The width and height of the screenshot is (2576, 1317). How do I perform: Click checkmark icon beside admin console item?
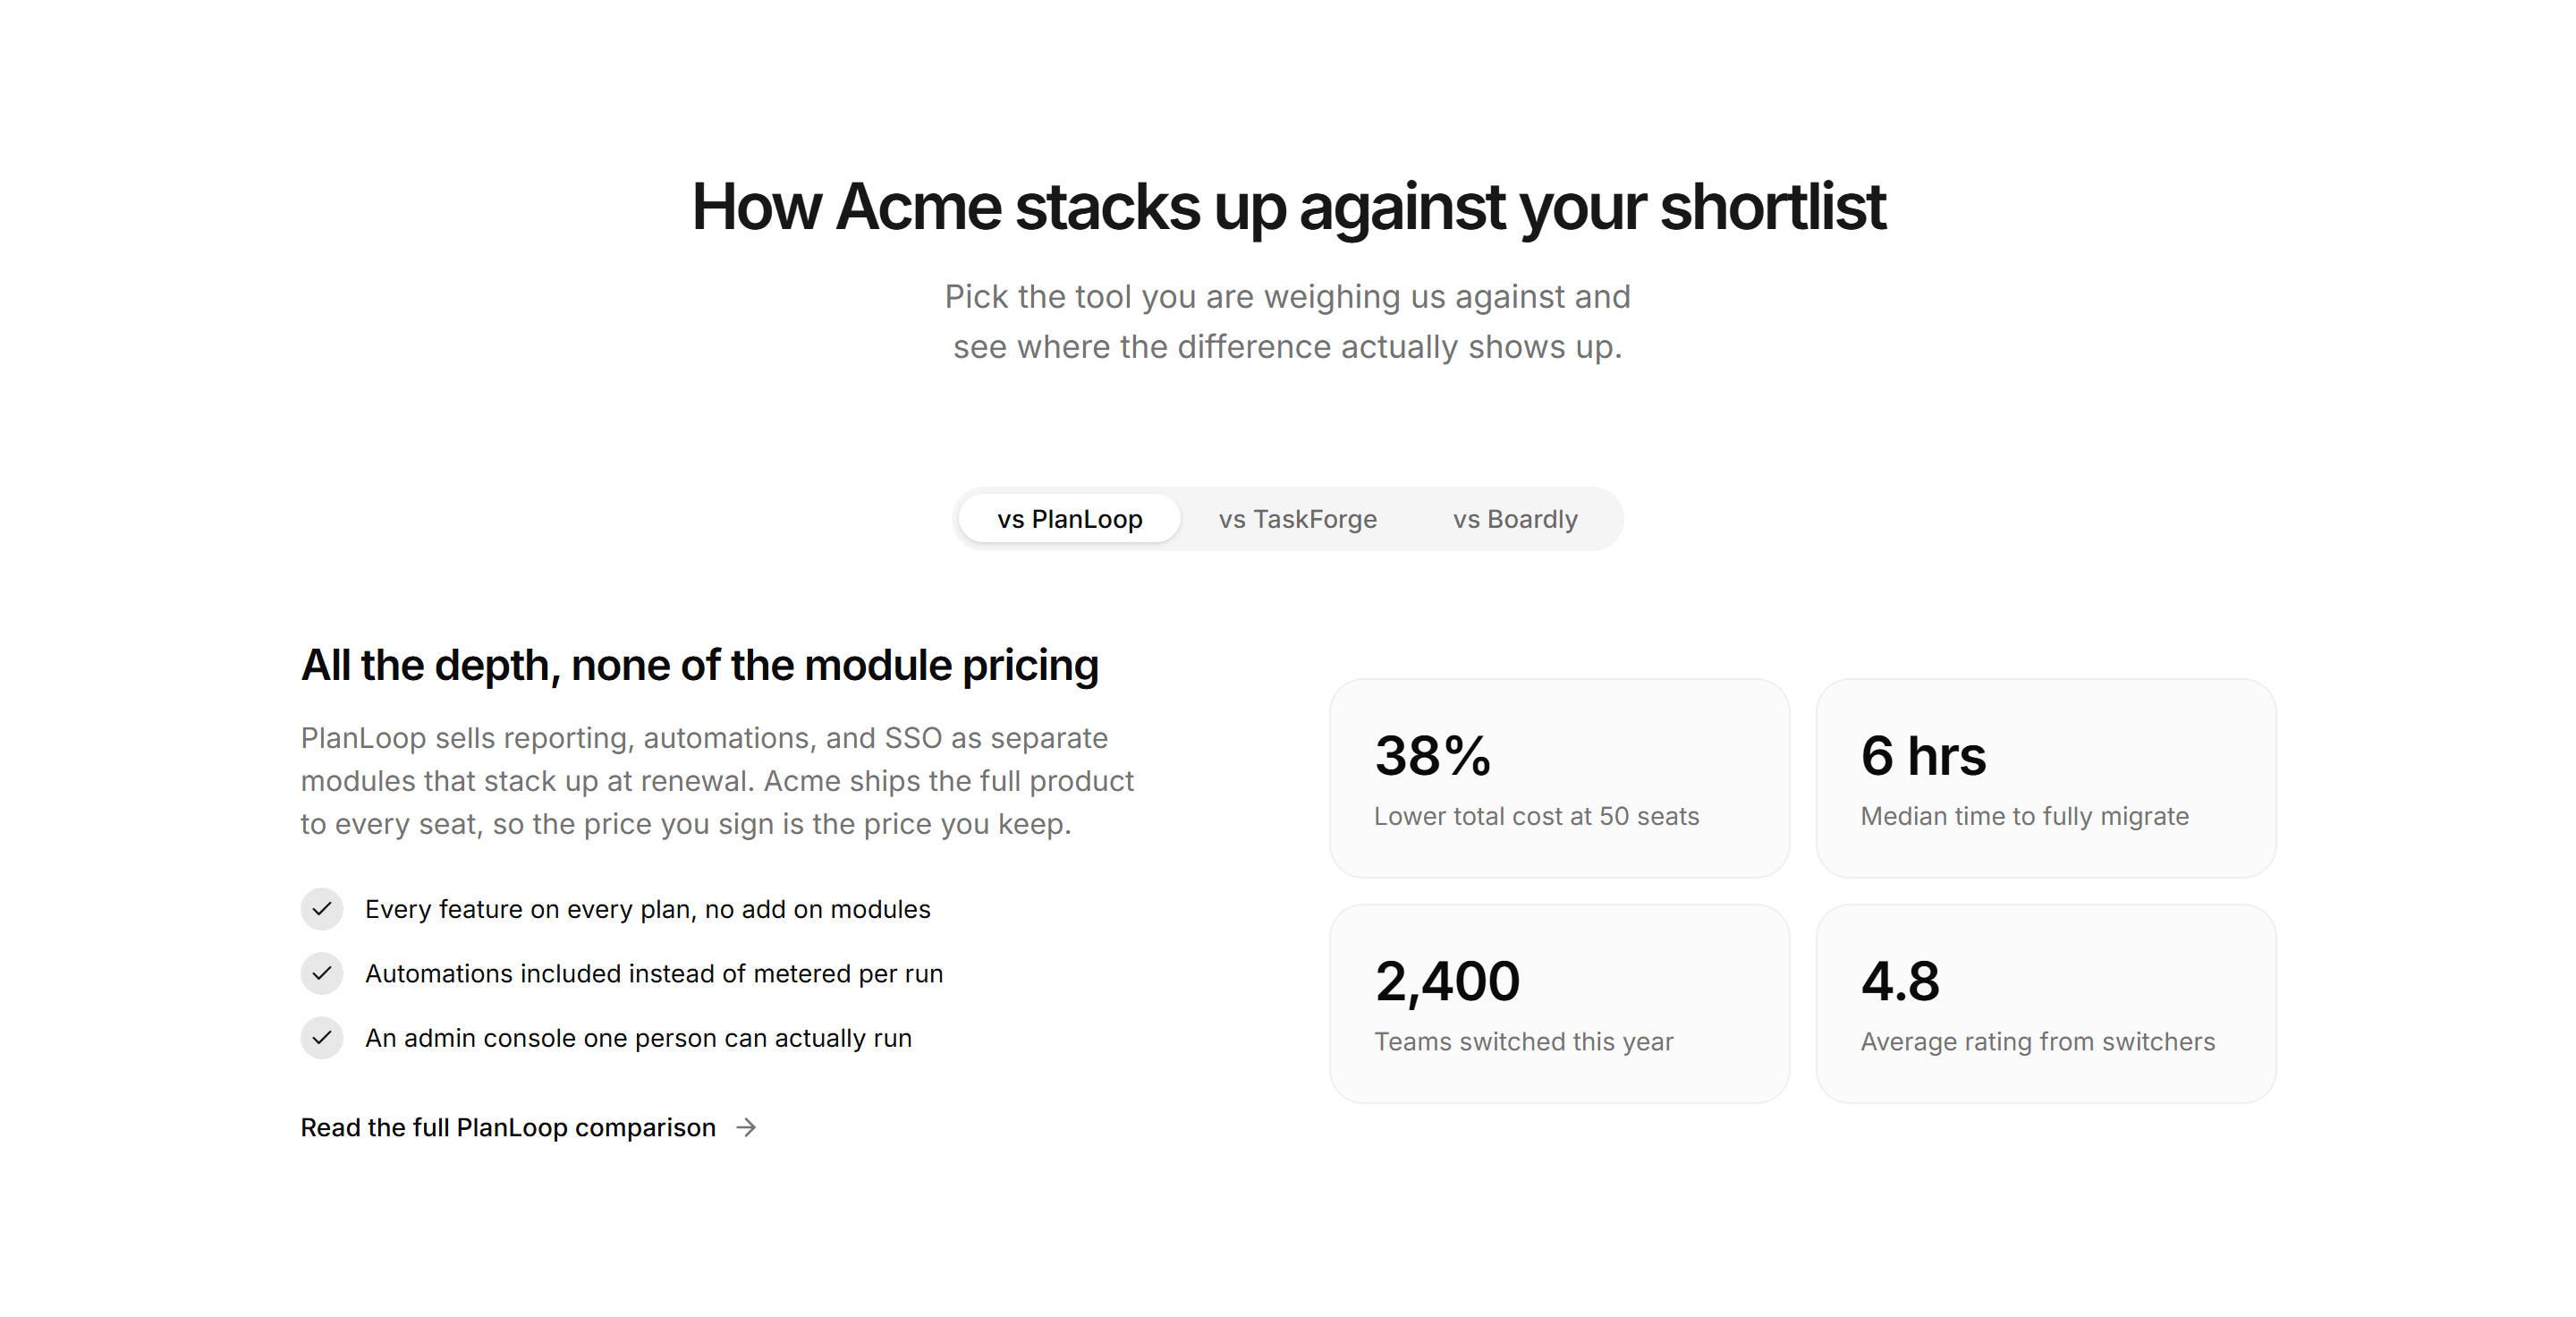pyautogui.click(x=322, y=1038)
